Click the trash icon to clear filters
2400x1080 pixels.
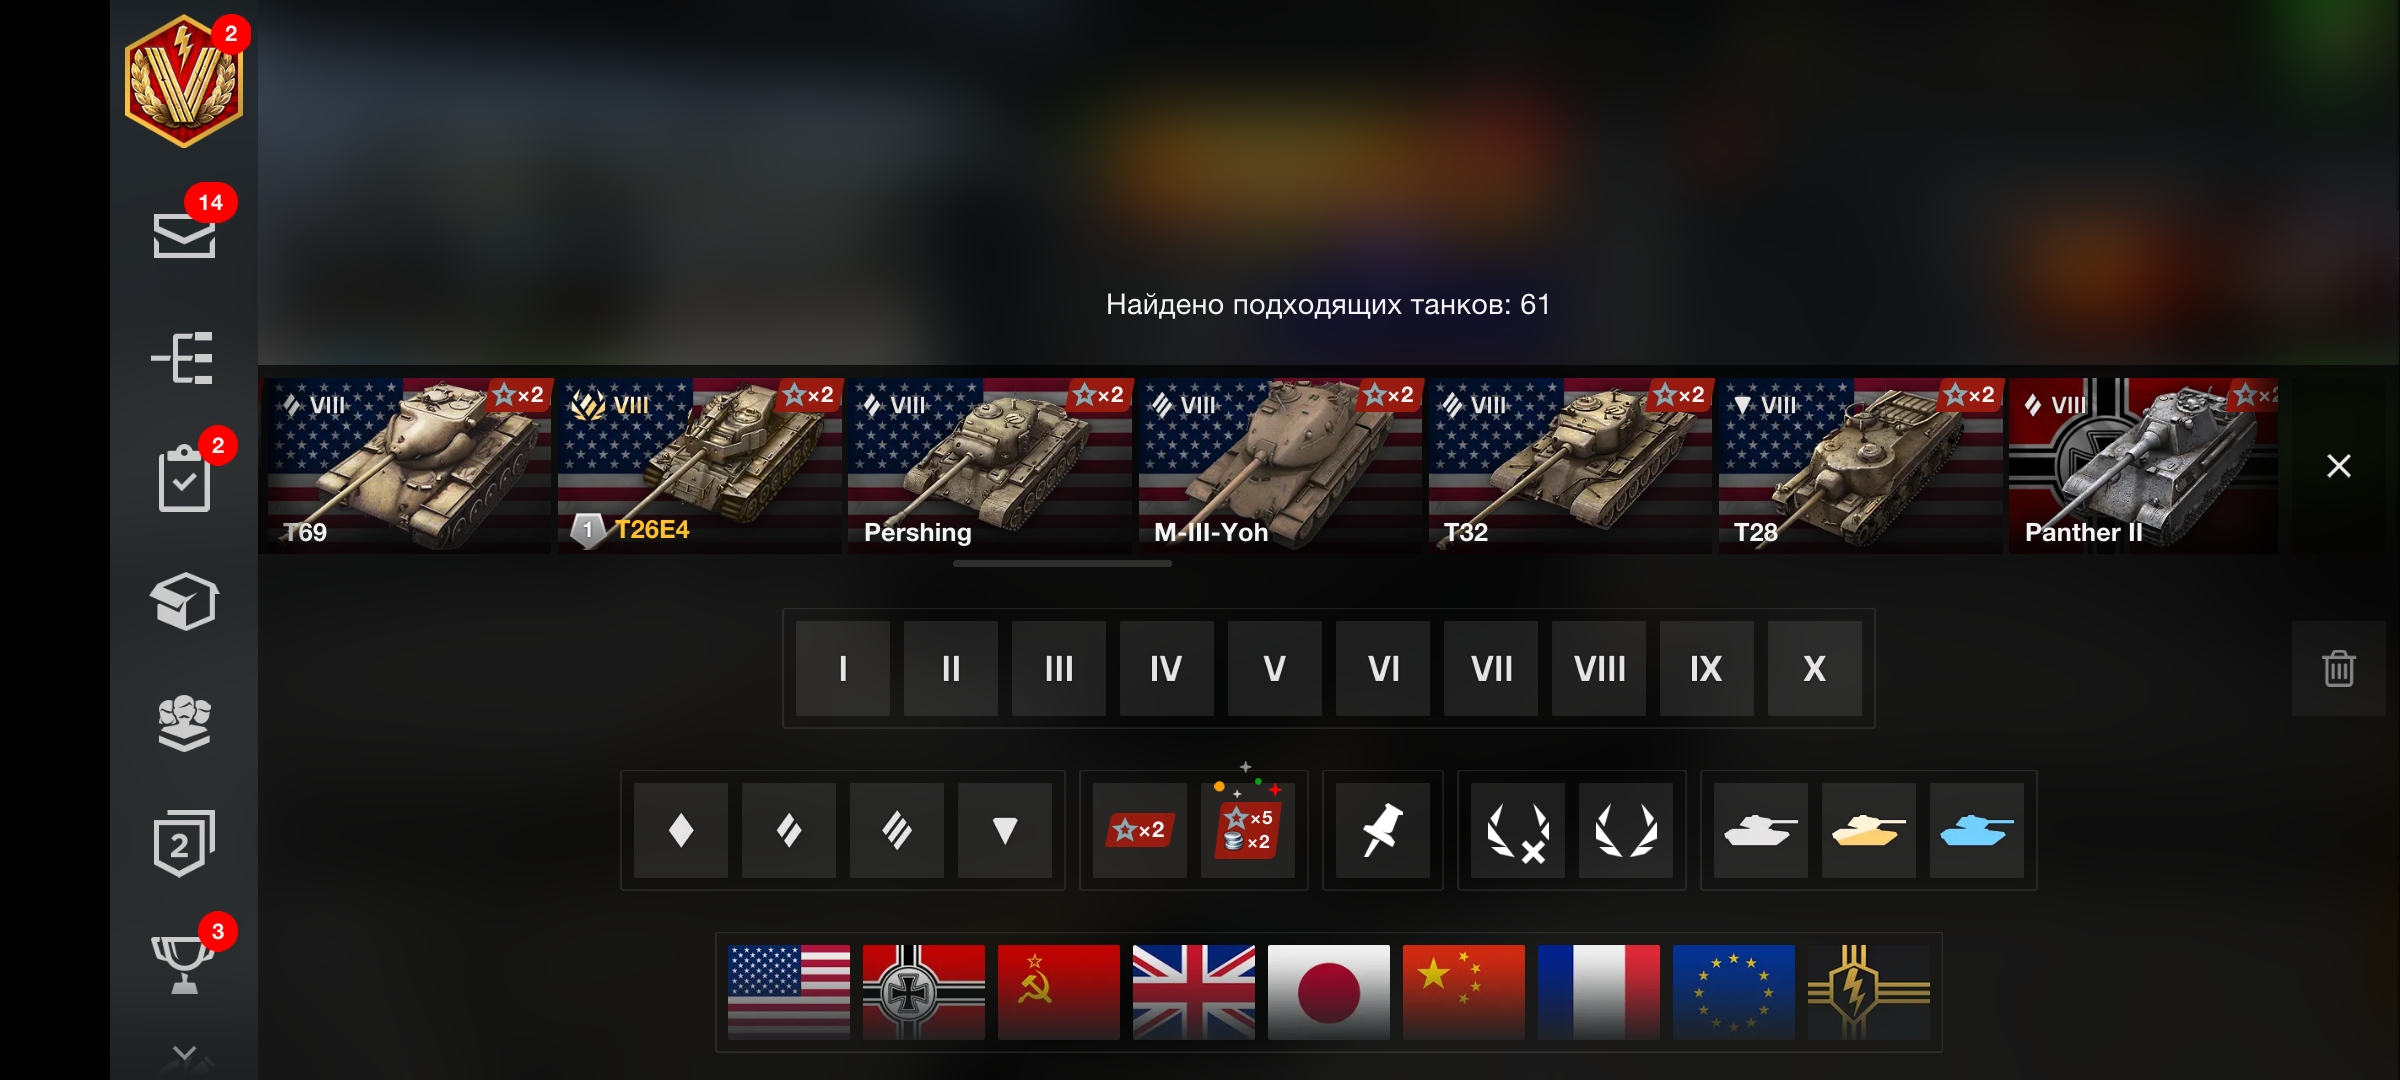point(2338,668)
